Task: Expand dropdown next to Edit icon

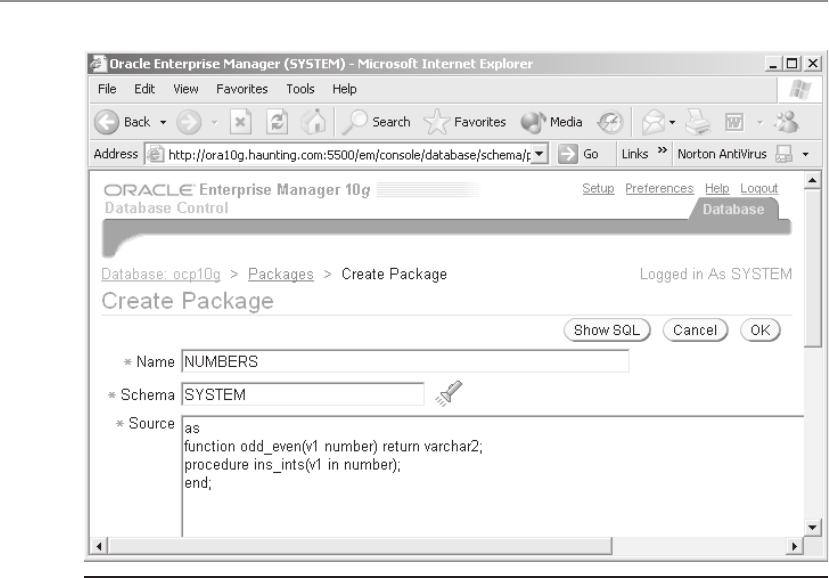Action: (759, 123)
